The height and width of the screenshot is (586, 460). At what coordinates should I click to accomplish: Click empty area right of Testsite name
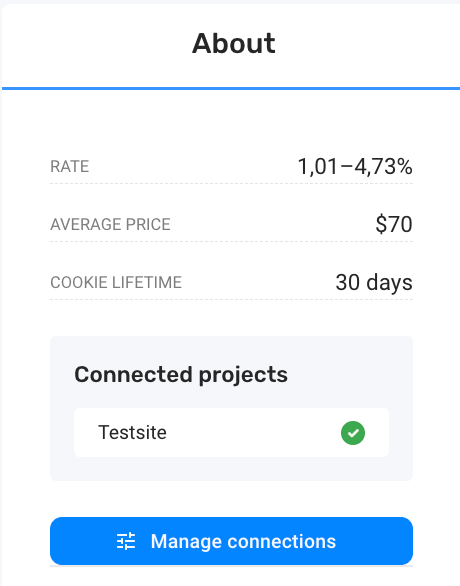point(254,432)
